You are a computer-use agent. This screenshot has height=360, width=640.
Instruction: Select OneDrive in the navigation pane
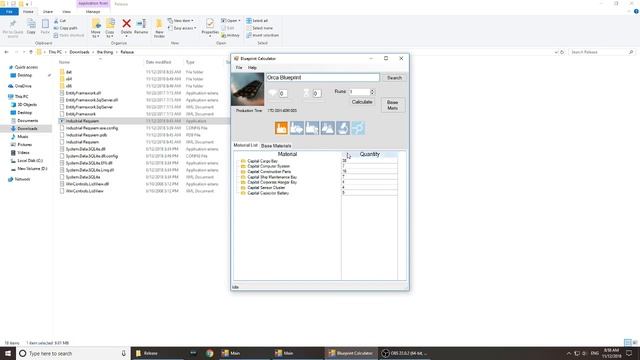pyautogui.click(x=23, y=86)
